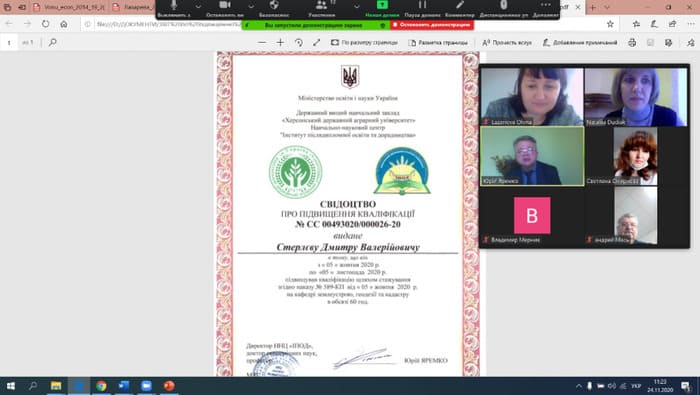
Task: Mute microphone in Zoom toolbar
Action: (174, 8)
